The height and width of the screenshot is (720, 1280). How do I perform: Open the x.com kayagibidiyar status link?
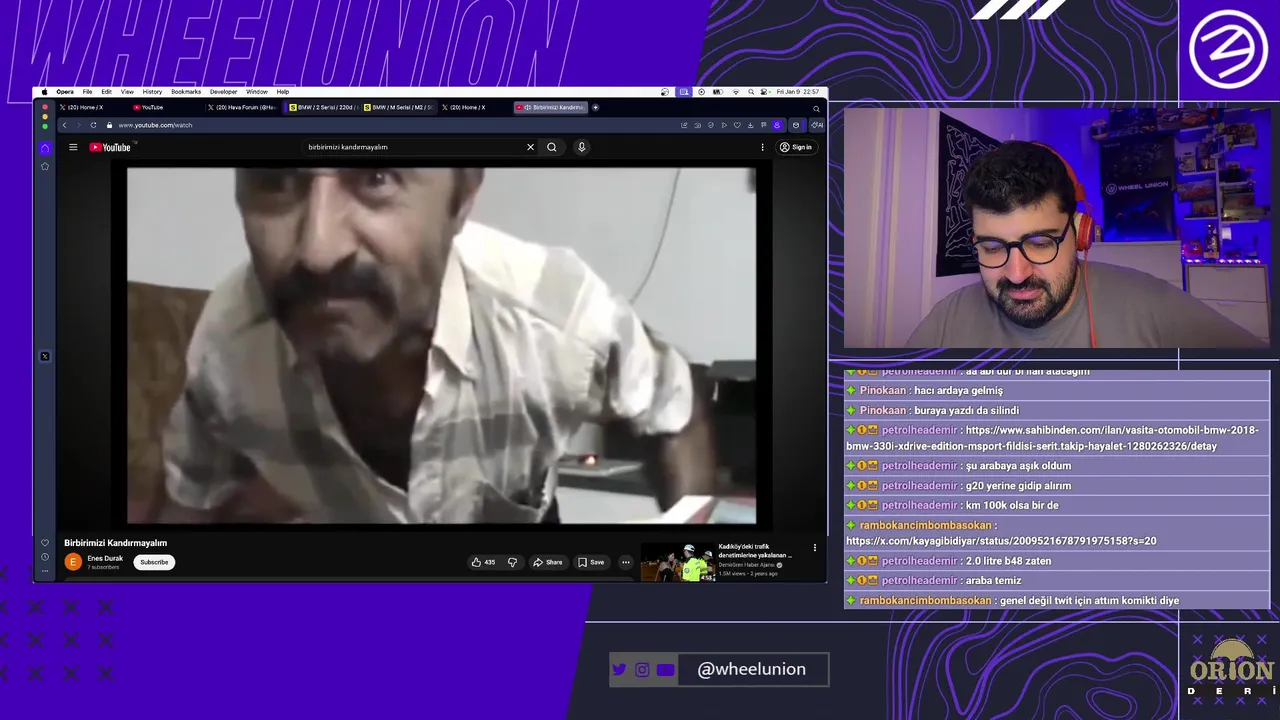point(1001,541)
